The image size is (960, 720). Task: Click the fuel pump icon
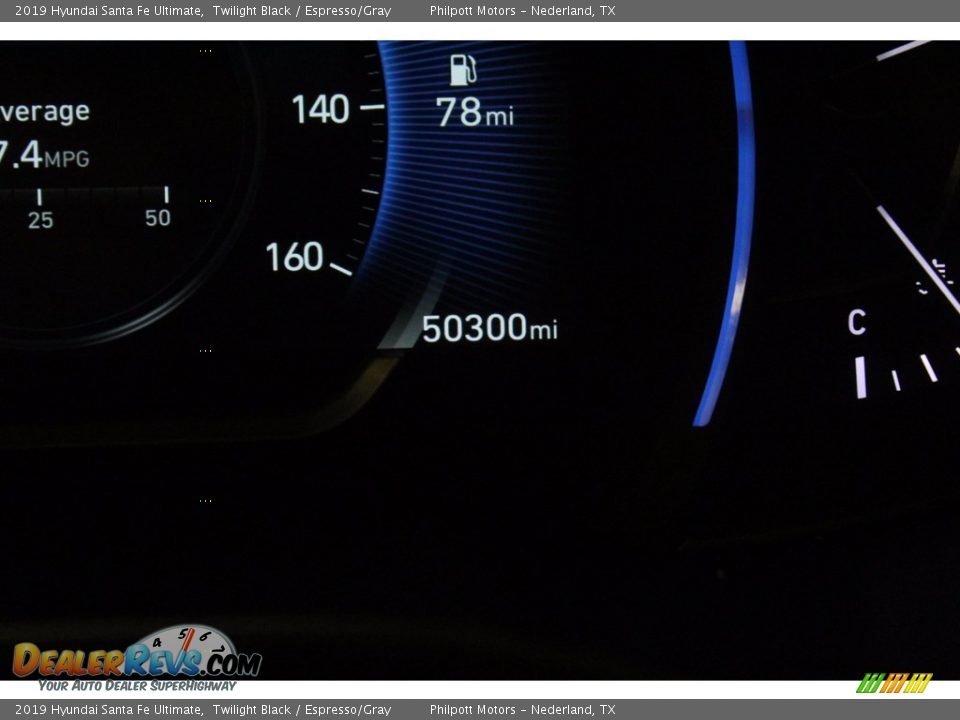(x=463, y=70)
